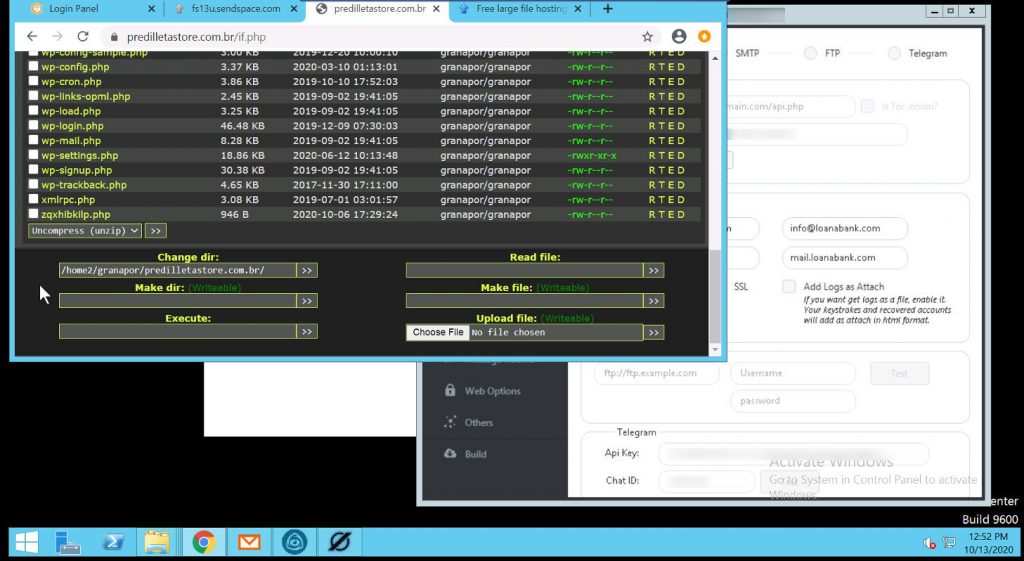1024x561 pixels.
Task: Click the Make file >> button
Action: pyautogui.click(x=654, y=301)
